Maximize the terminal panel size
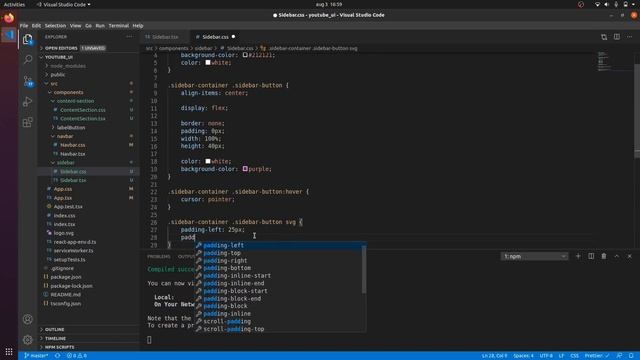 617,256
